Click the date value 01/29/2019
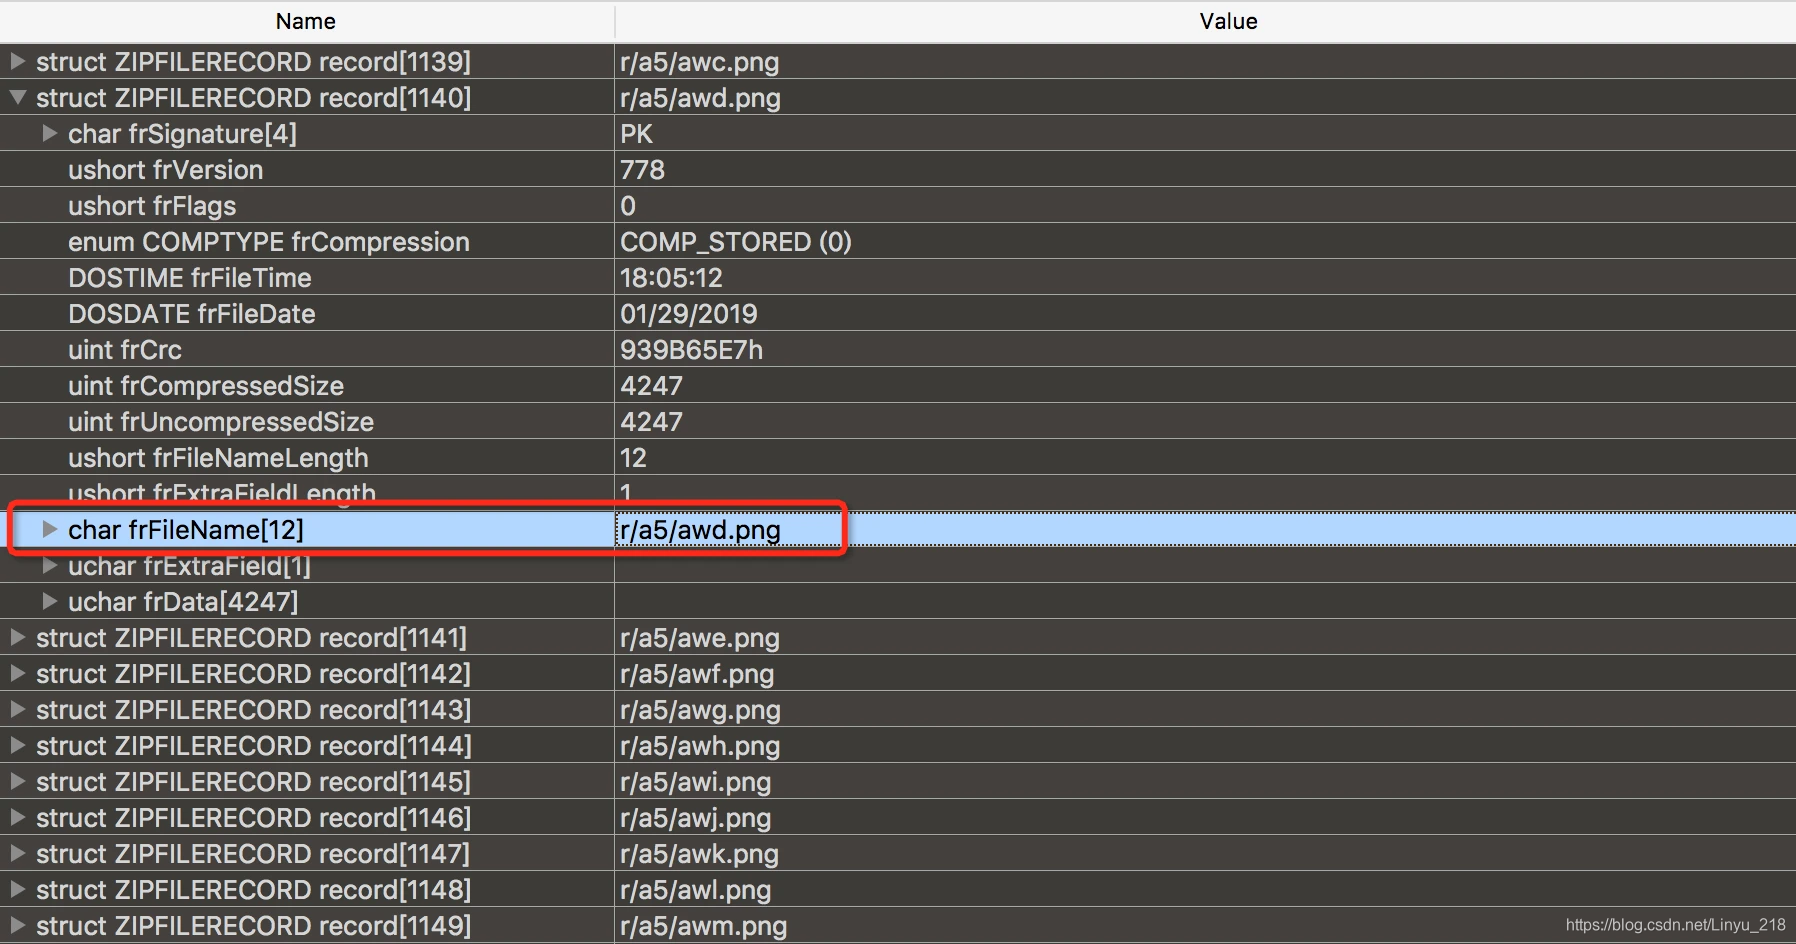Screen dimensions: 1796x944 tap(689, 314)
